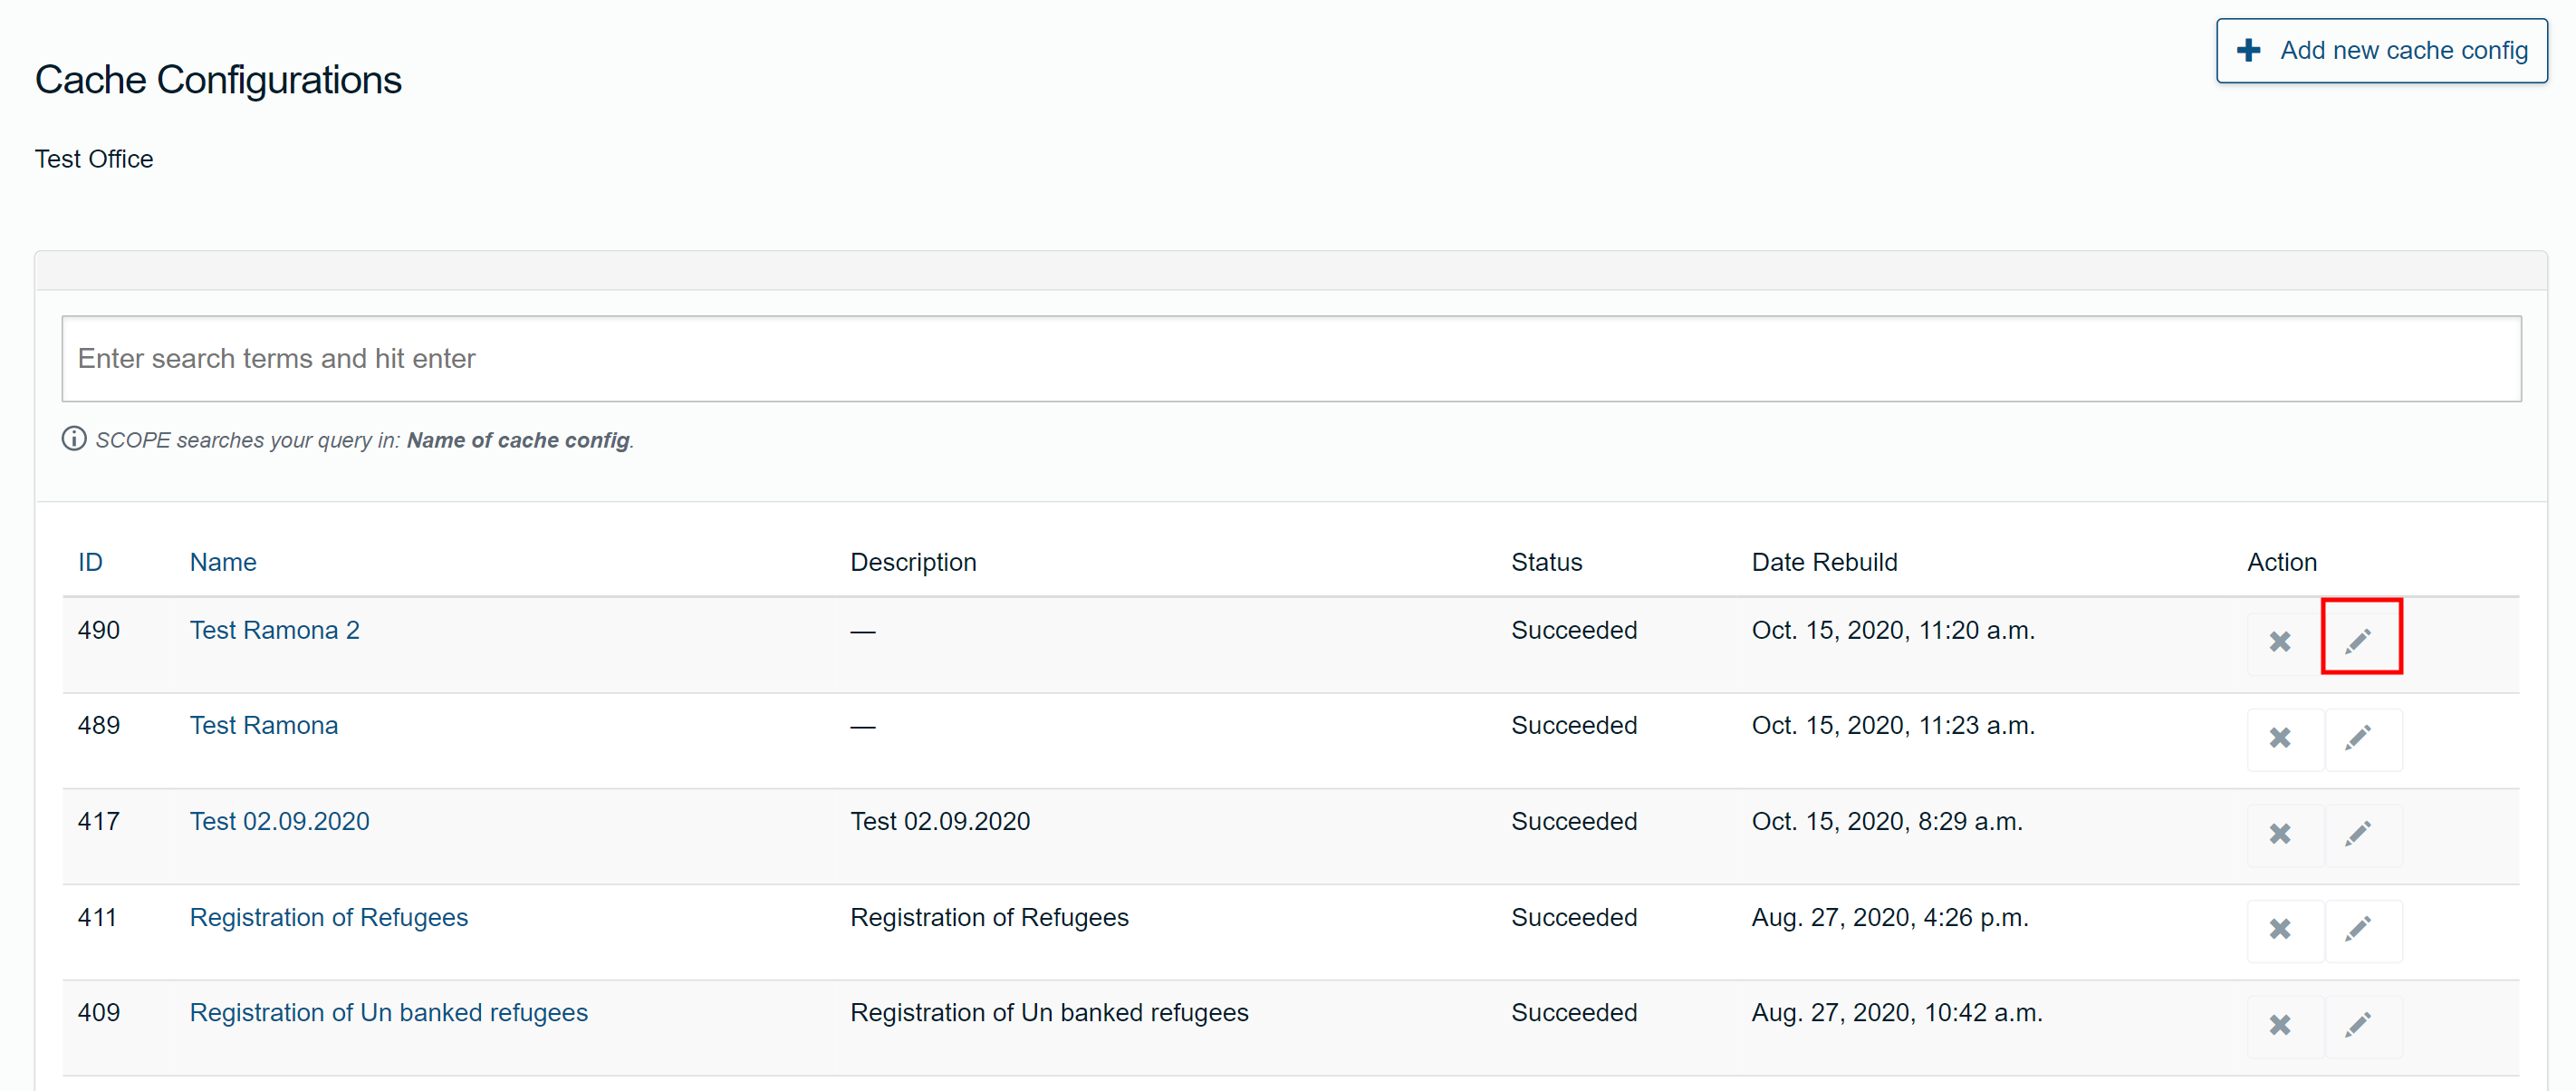
Task: Sort the table by Name column
Action: [222, 562]
